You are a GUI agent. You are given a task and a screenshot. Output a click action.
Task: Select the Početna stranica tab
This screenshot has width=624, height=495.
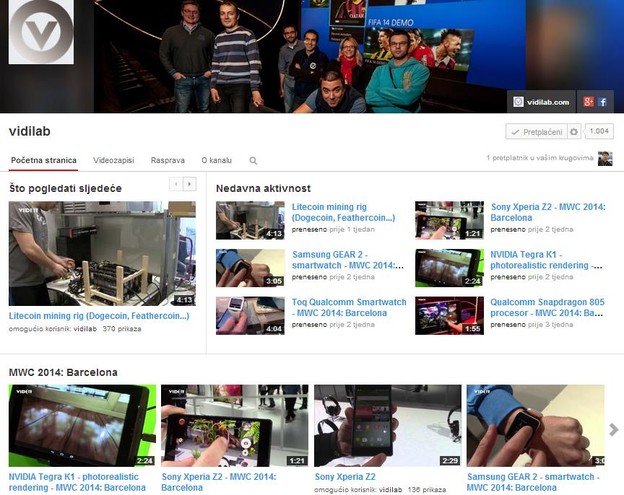pos(43,160)
